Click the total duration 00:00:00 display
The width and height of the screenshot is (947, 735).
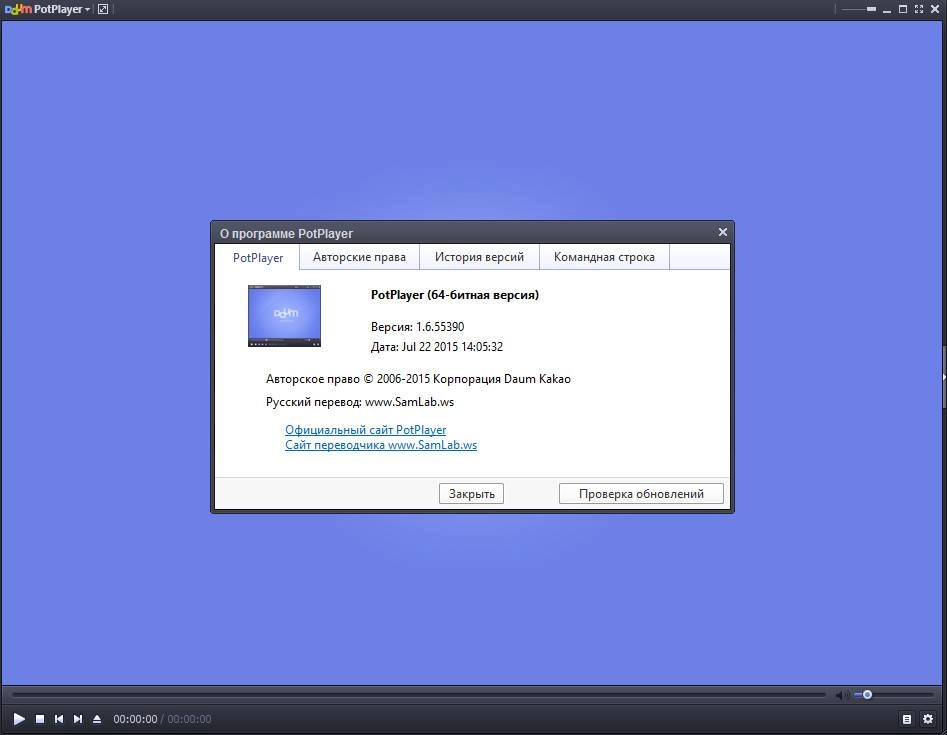pyautogui.click(x=189, y=719)
